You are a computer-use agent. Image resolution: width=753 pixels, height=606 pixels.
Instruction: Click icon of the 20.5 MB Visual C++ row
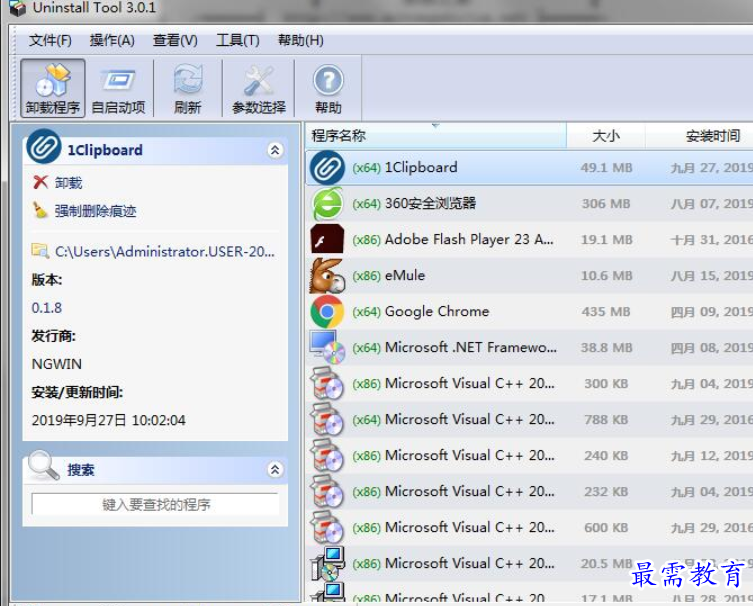[x=327, y=564]
